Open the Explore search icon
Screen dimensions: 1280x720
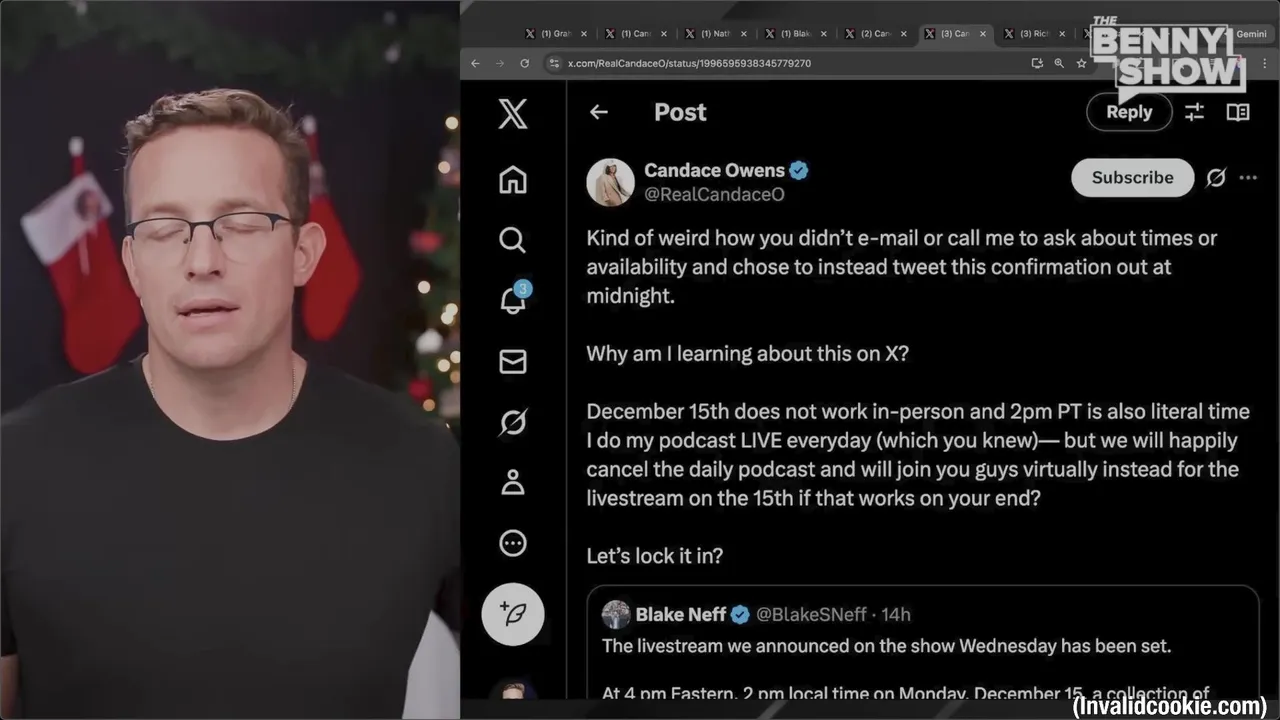[513, 240]
